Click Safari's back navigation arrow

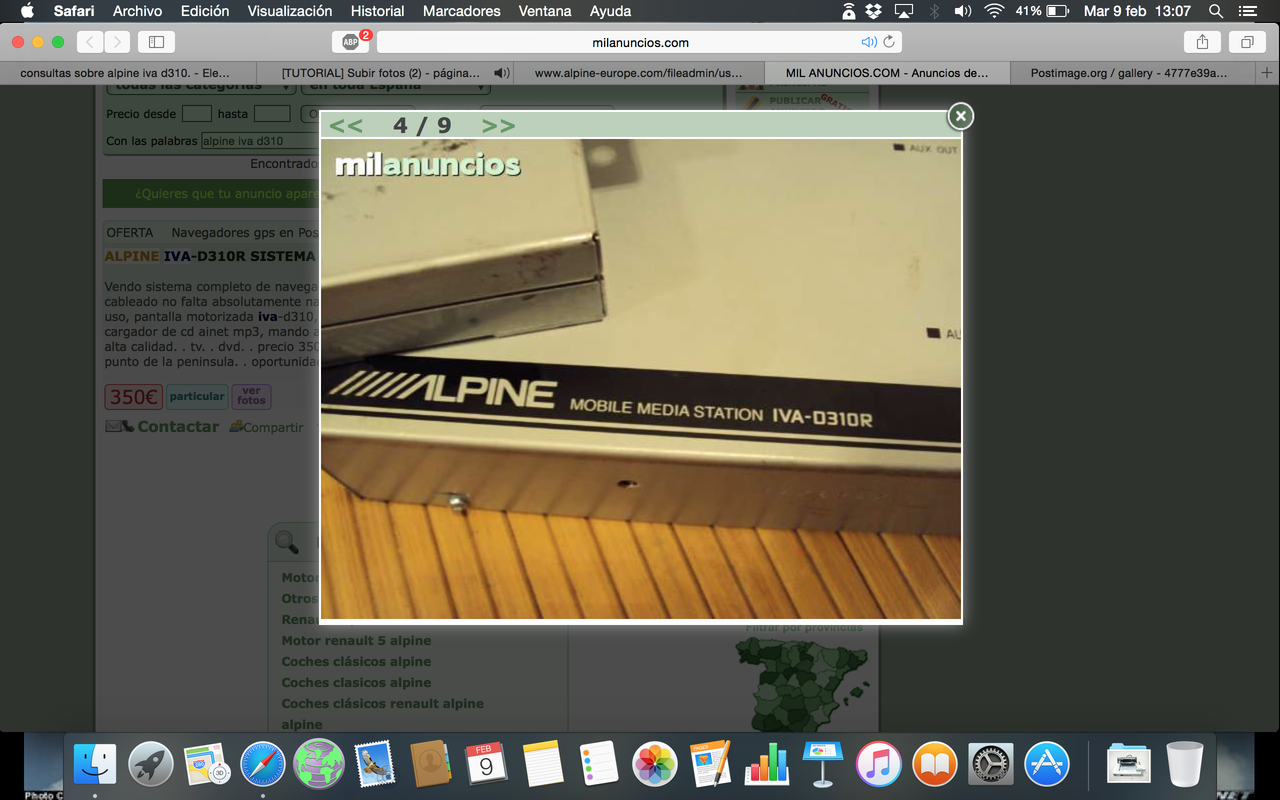click(x=91, y=42)
